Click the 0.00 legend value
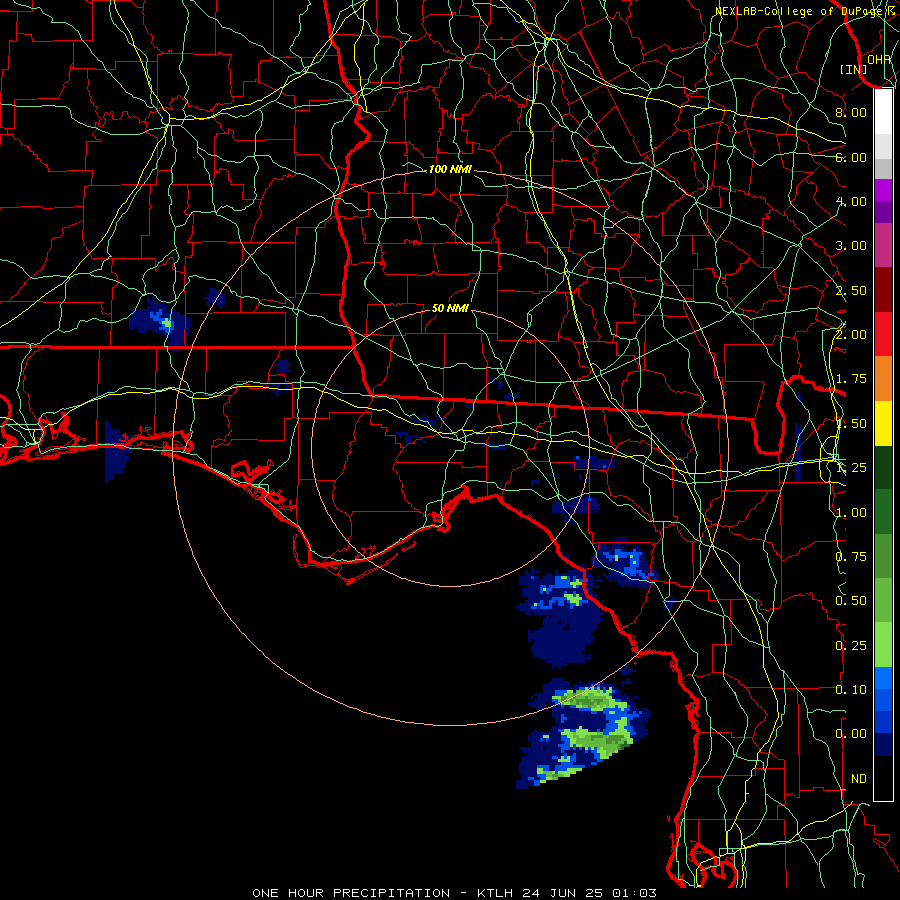 [x=851, y=734]
